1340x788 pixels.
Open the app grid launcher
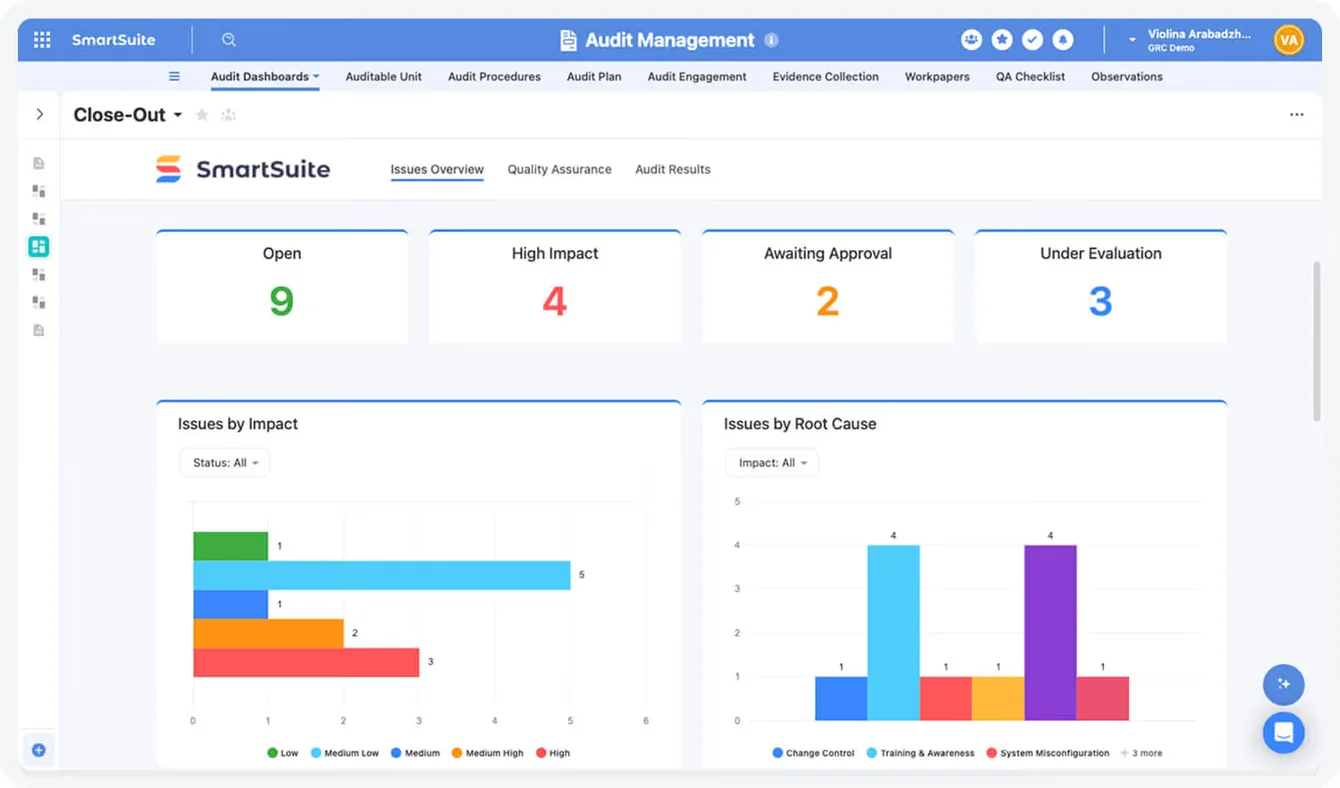(x=42, y=40)
